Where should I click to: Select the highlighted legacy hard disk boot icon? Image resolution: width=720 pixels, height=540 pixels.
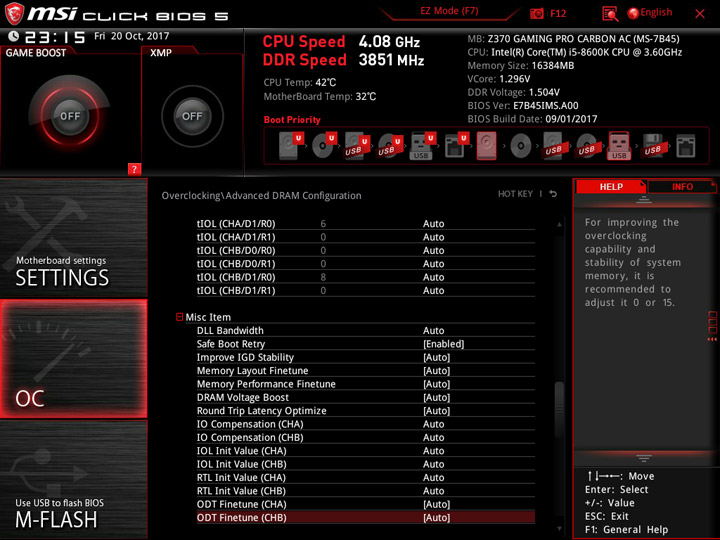point(486,146)
